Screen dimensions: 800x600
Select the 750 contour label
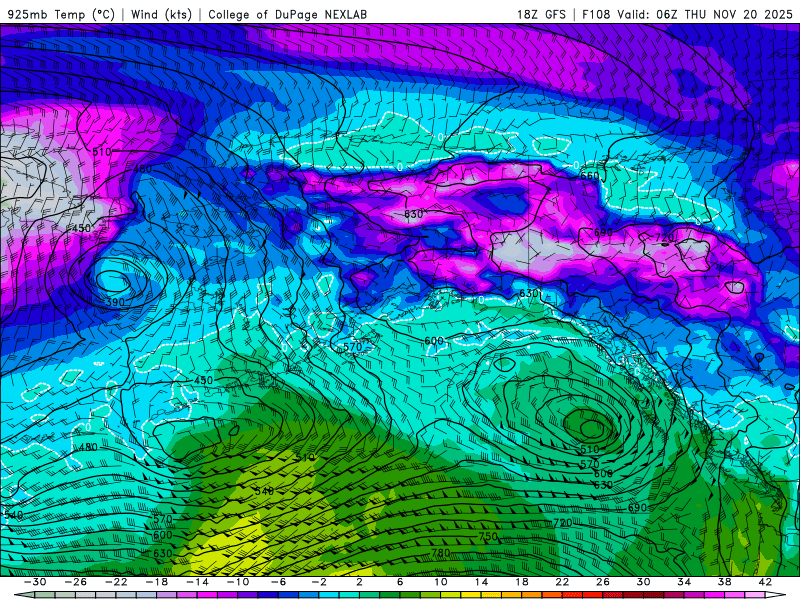click(488, 537)
